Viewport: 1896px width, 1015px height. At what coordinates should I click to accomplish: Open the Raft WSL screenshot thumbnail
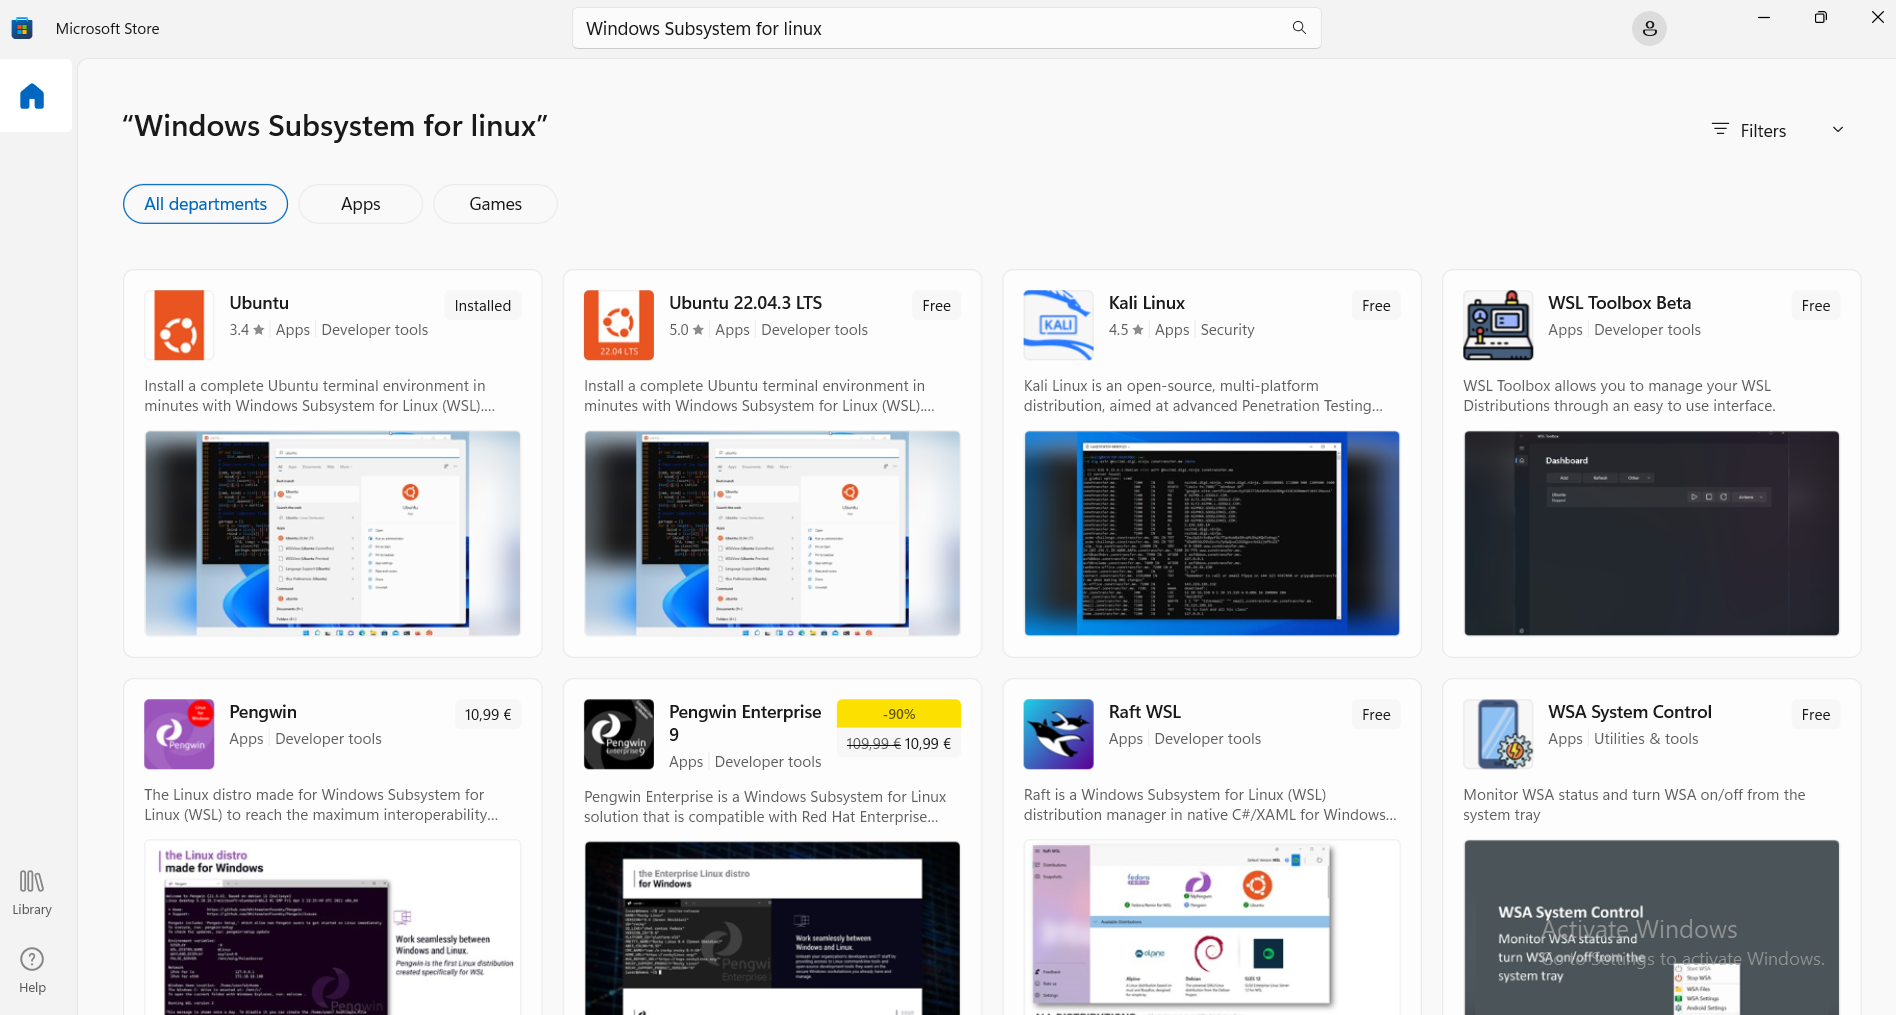(1212, 928)
